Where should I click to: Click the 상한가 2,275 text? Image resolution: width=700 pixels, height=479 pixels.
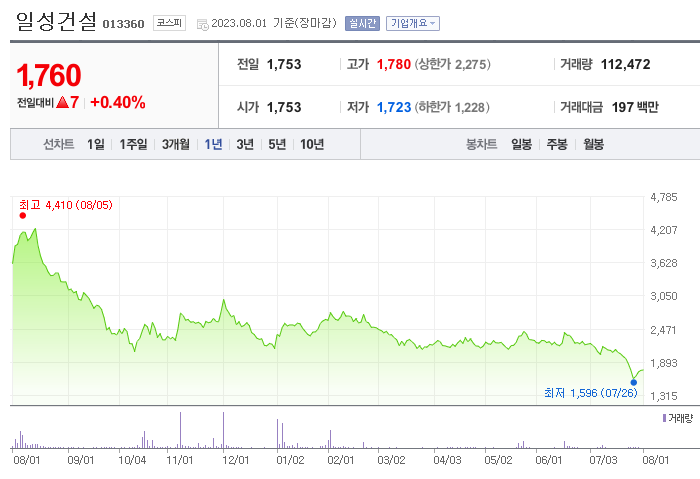(x=453, y=64)
